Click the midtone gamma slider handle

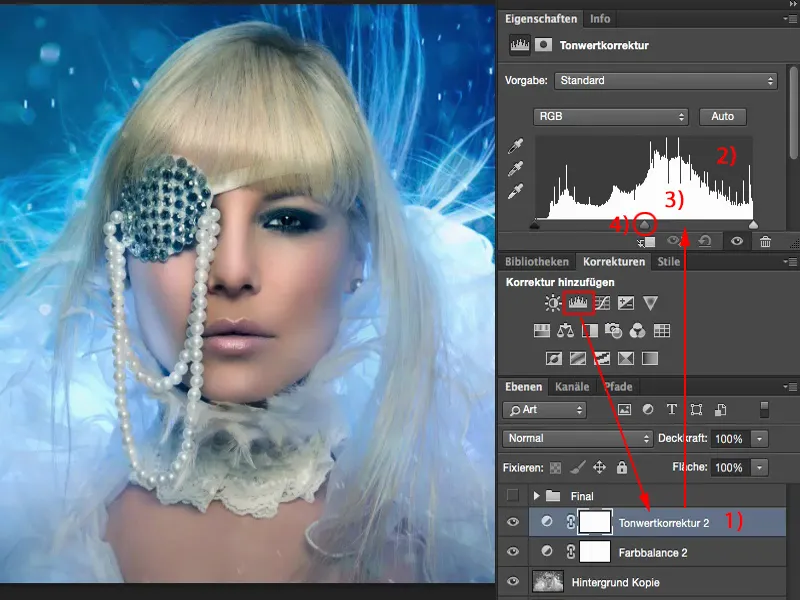coord(645,224)
